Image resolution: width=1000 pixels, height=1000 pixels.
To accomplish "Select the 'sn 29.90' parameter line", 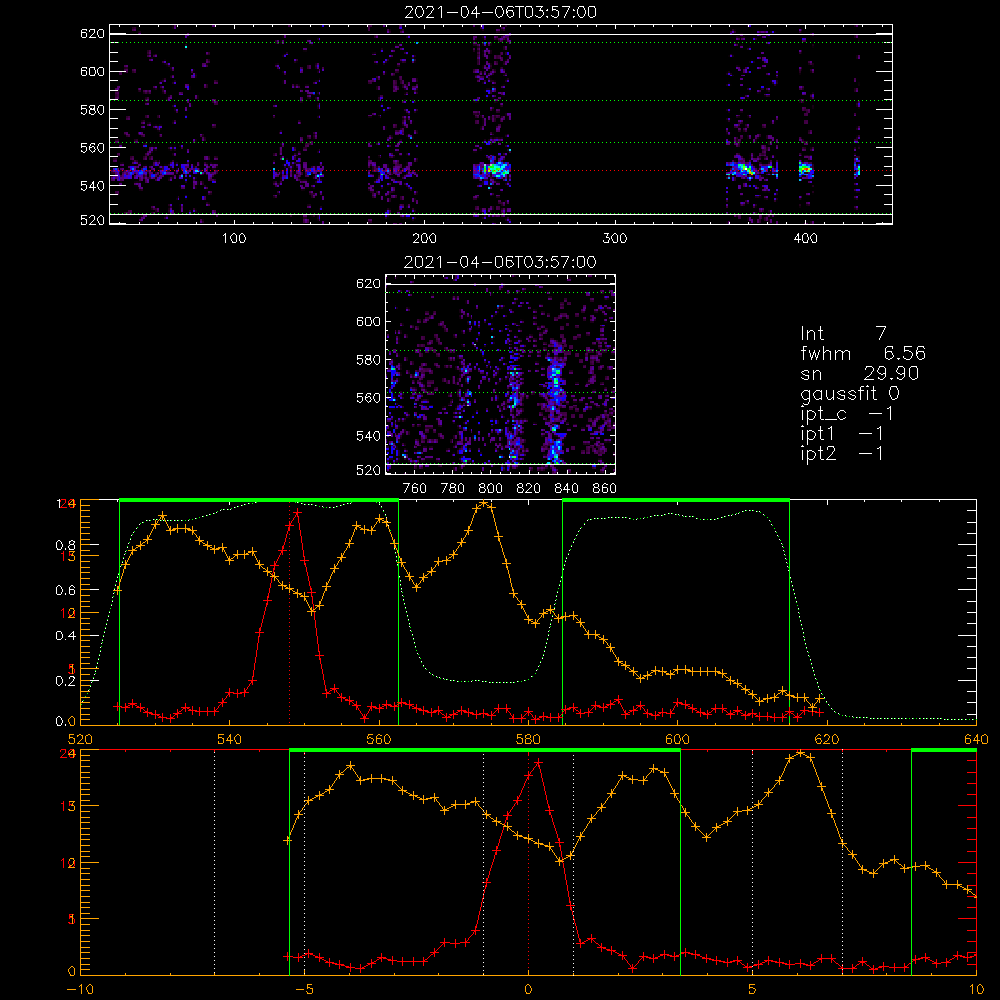I will [859, 374].
